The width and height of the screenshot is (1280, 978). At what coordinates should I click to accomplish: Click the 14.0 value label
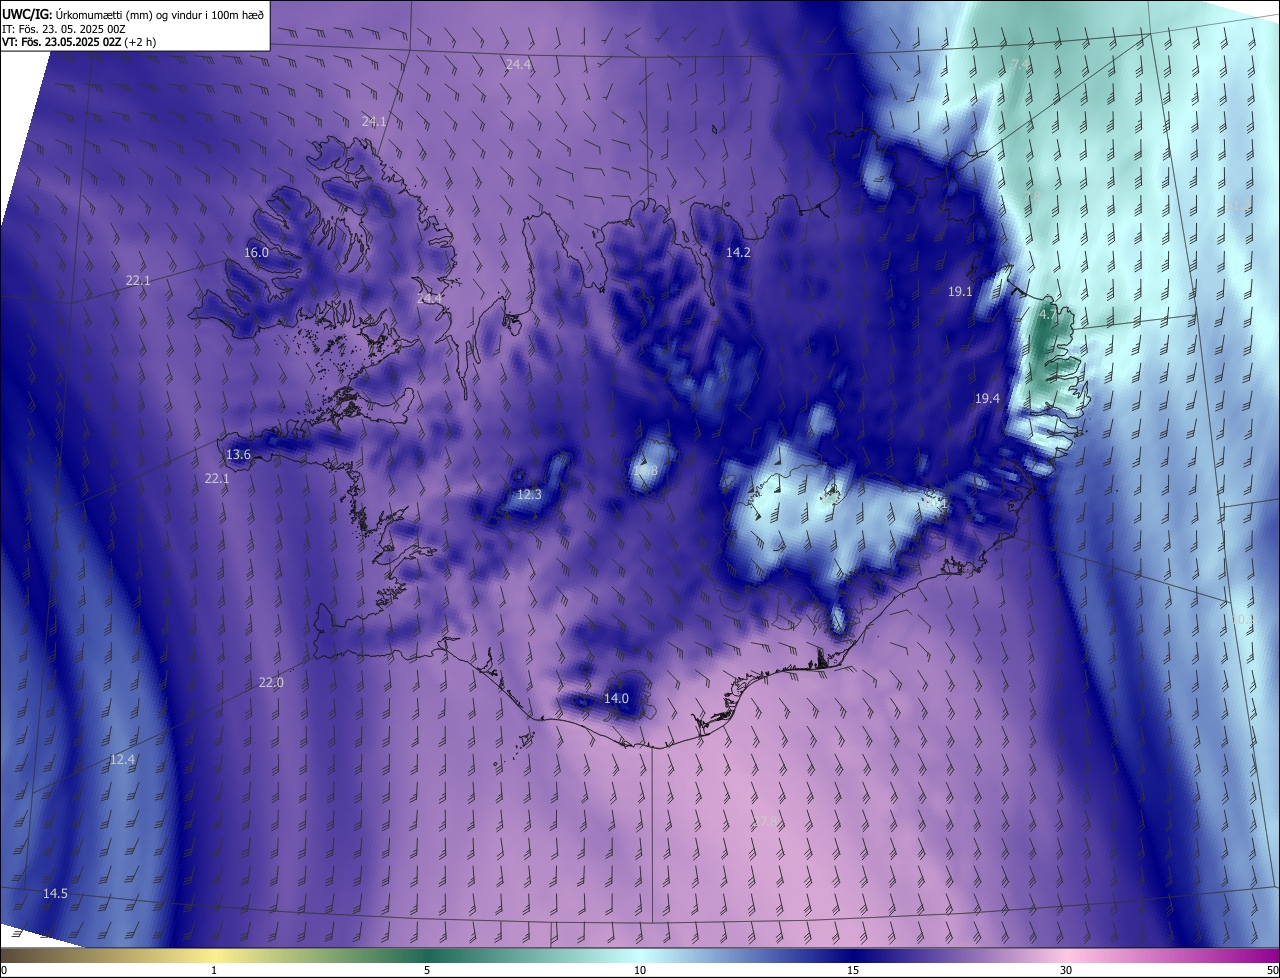tap(617, 699)
